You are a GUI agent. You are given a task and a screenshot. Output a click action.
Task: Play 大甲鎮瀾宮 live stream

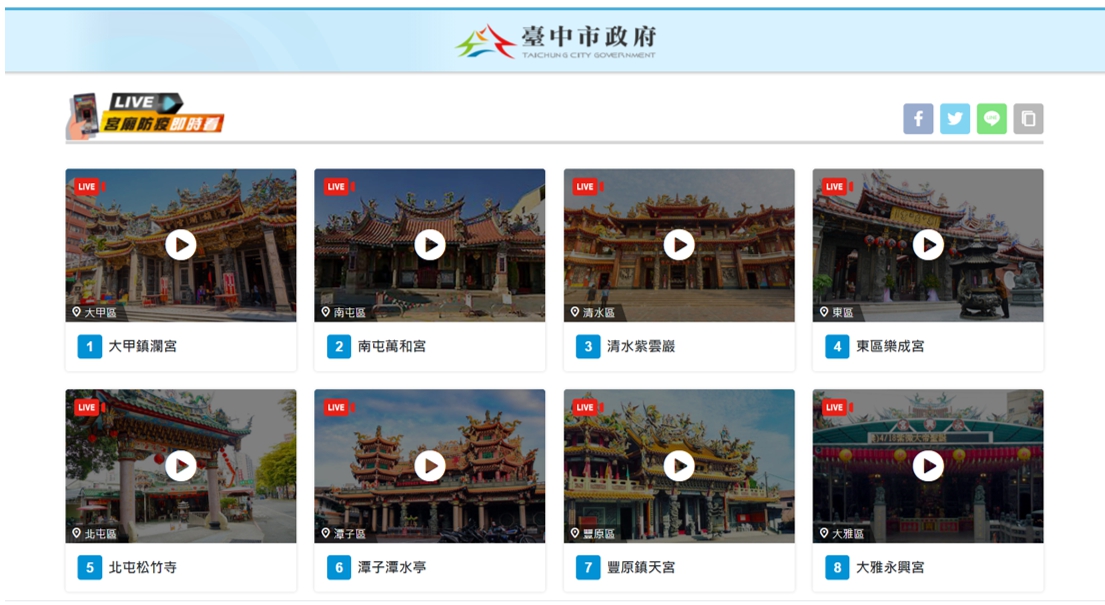181,245
